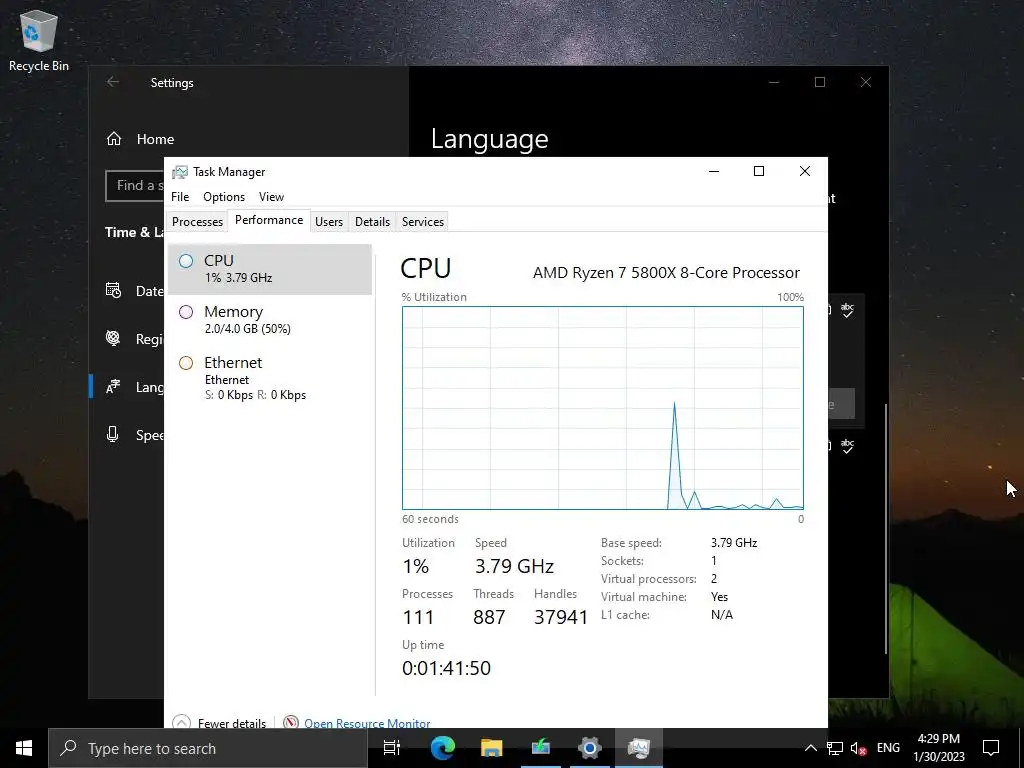Select the Ethernet performance item
The width and height of the screenshot is (1024, 768).
tap(270, 378)
